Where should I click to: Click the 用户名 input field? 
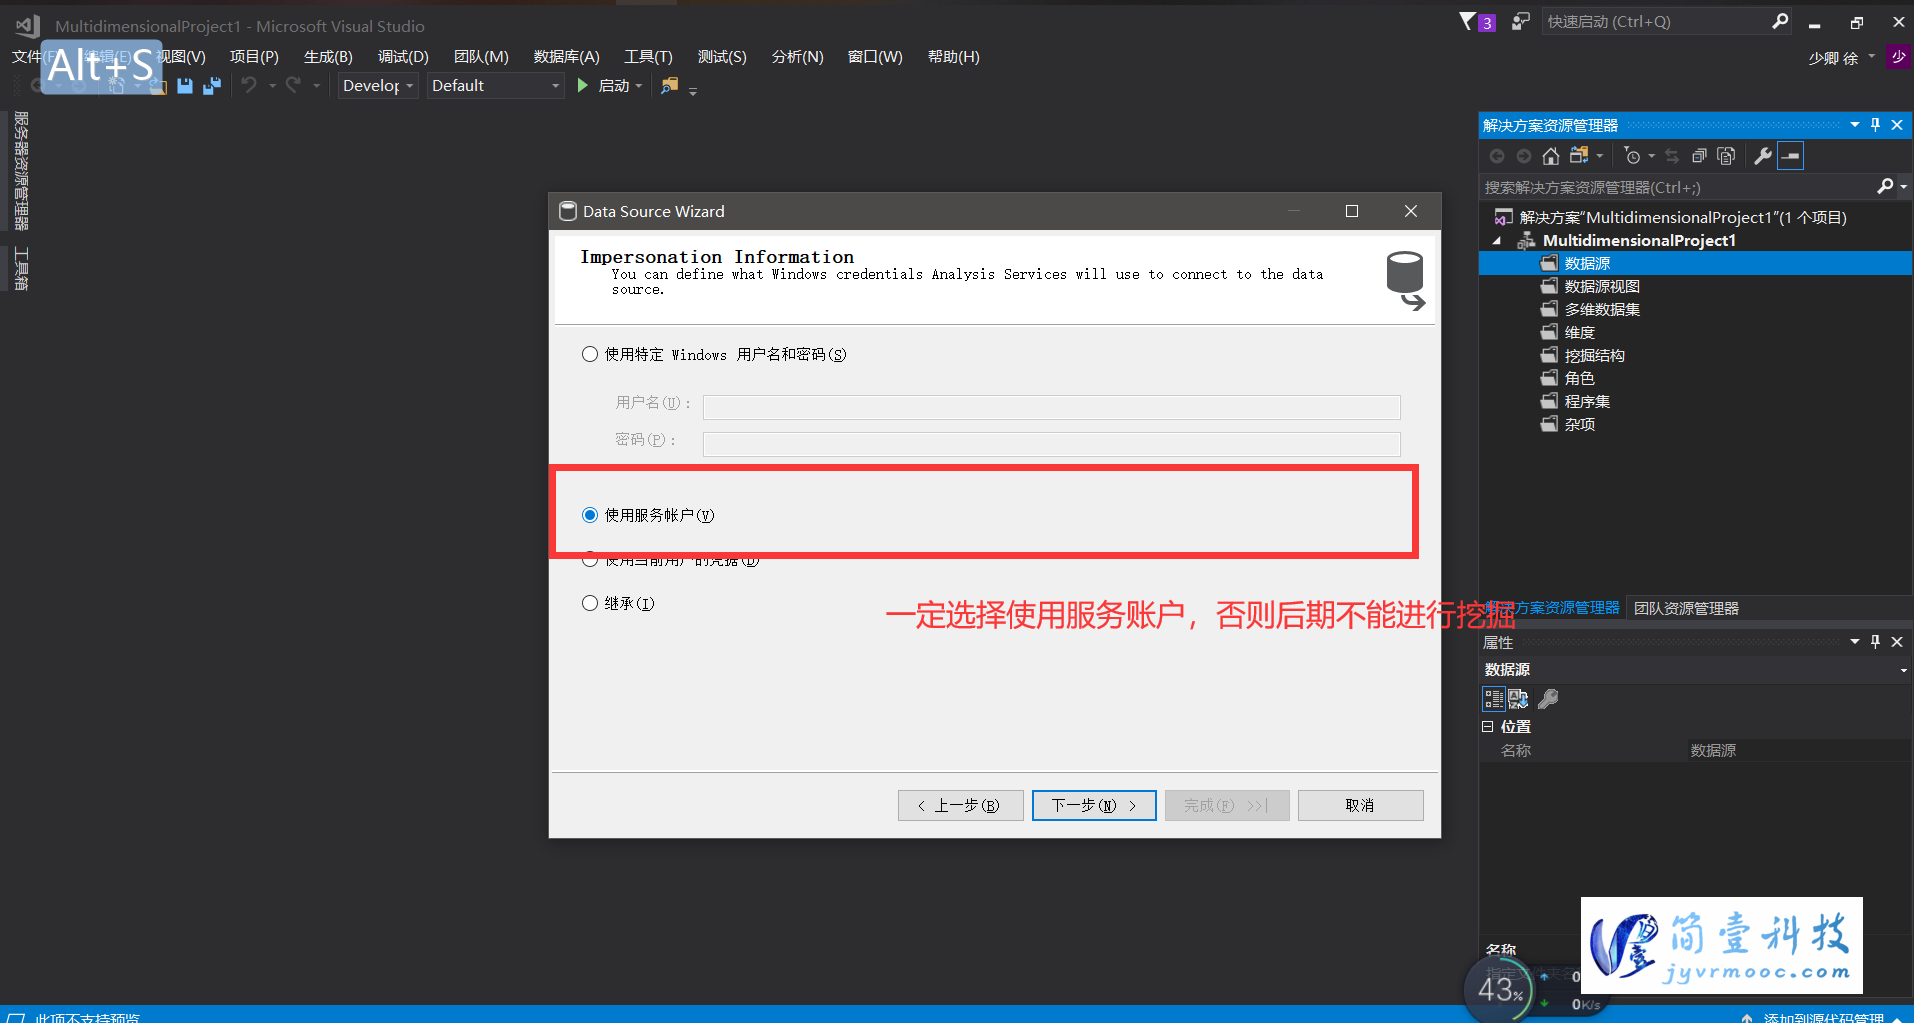(1051, 407)
